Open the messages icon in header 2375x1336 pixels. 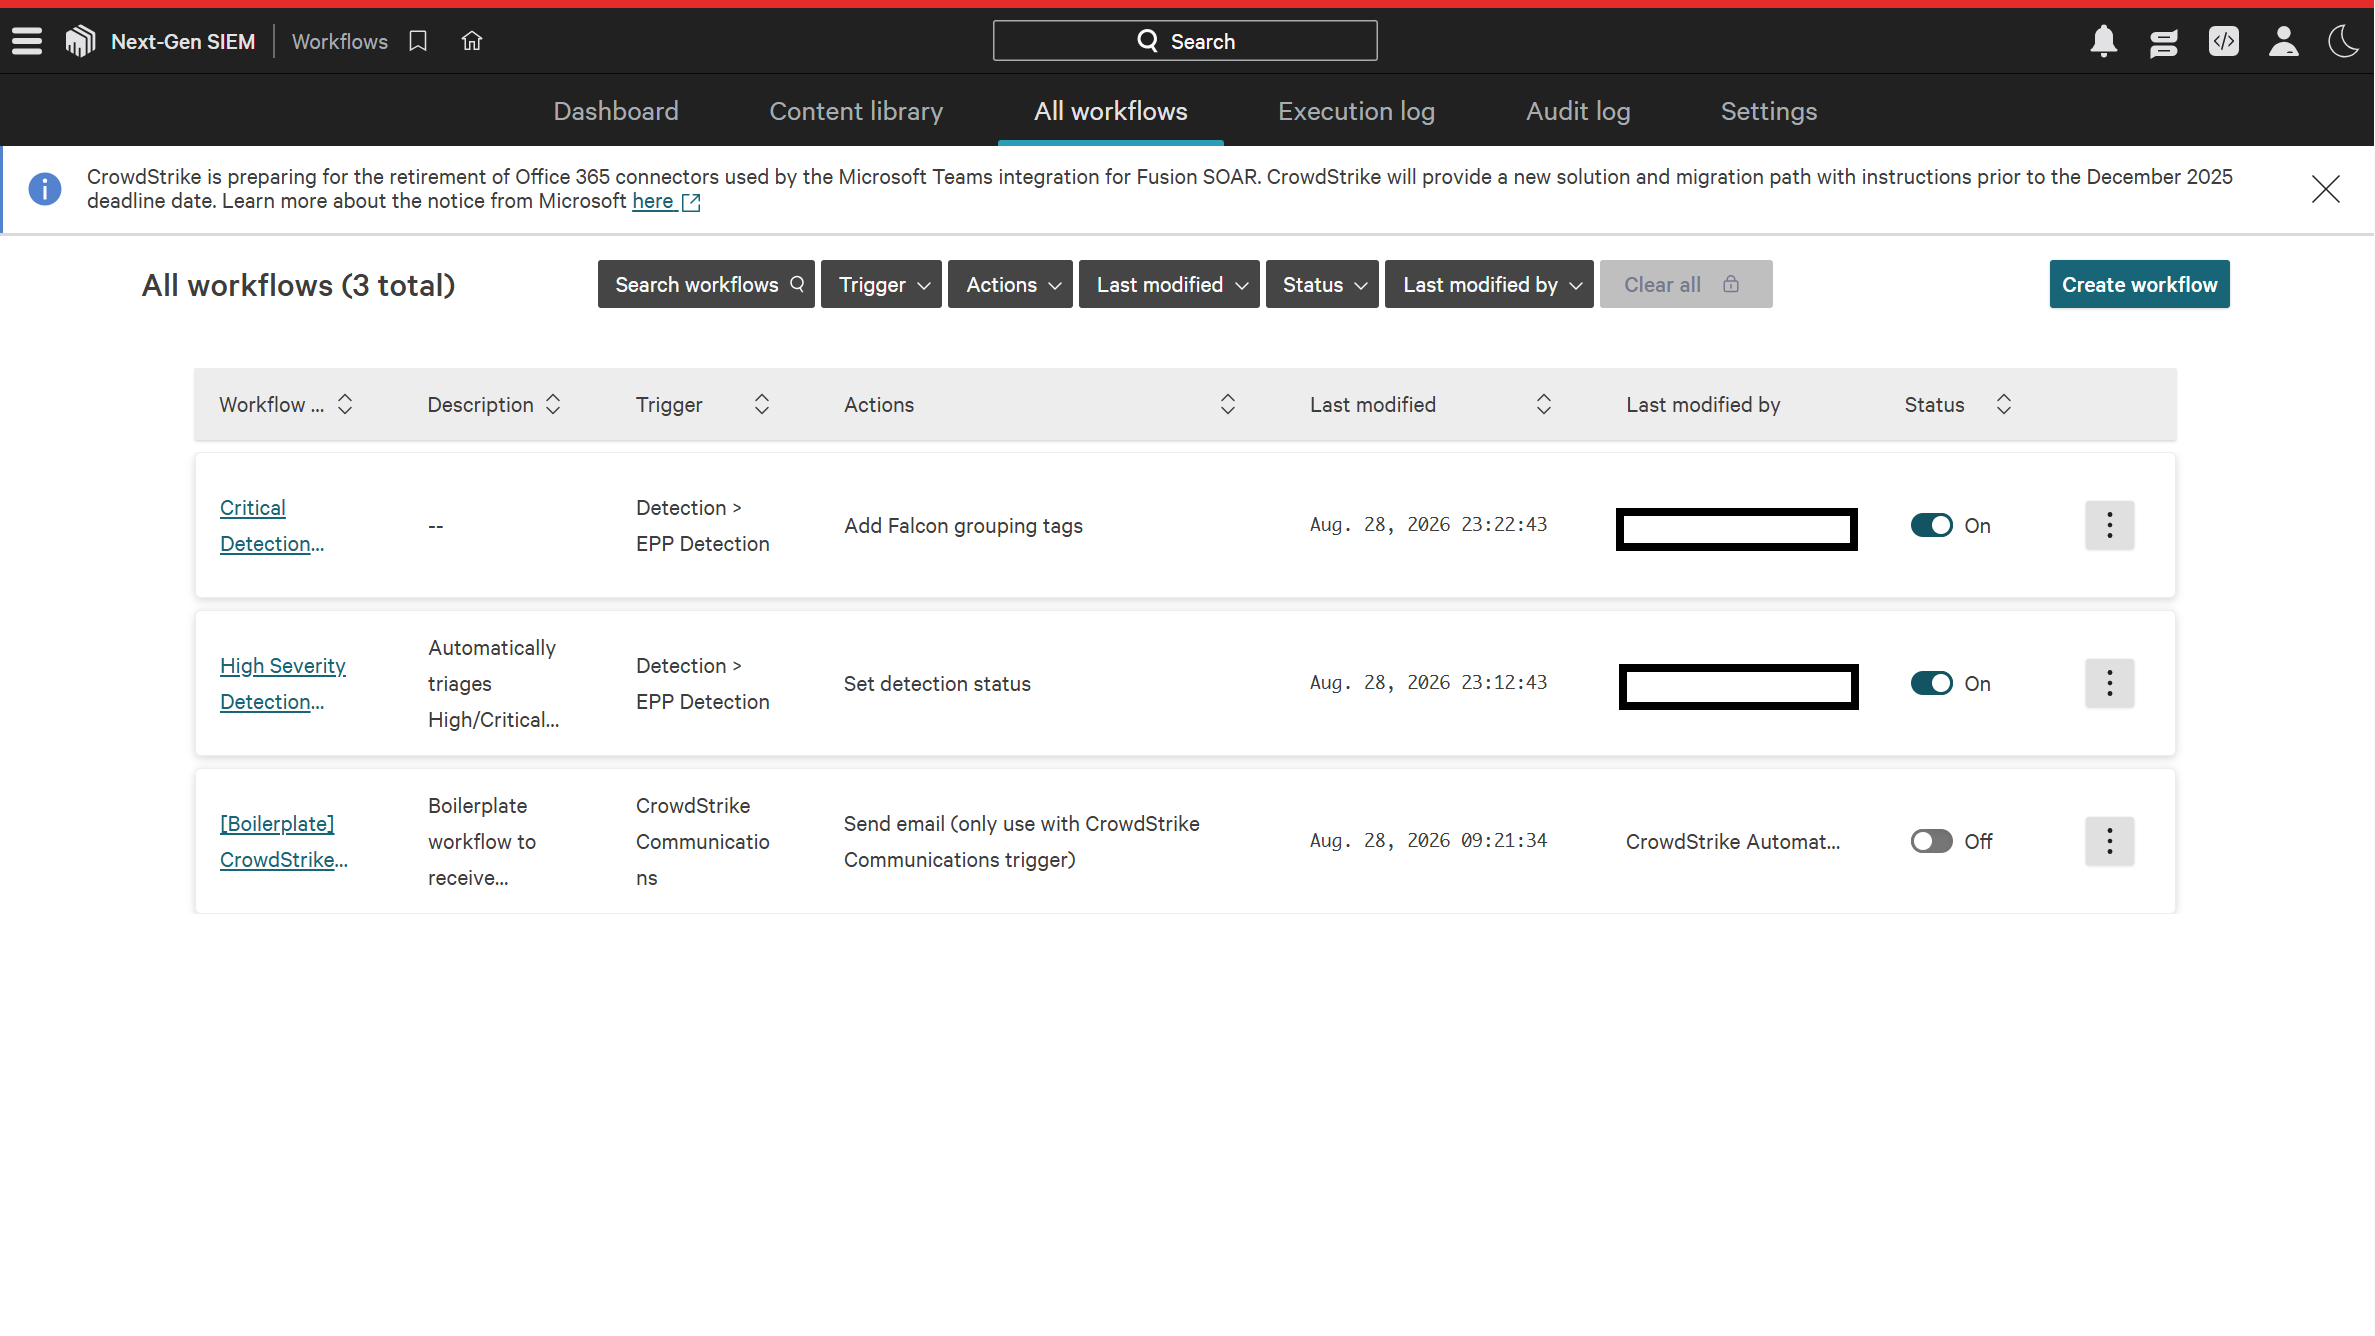coord(2164,42)
